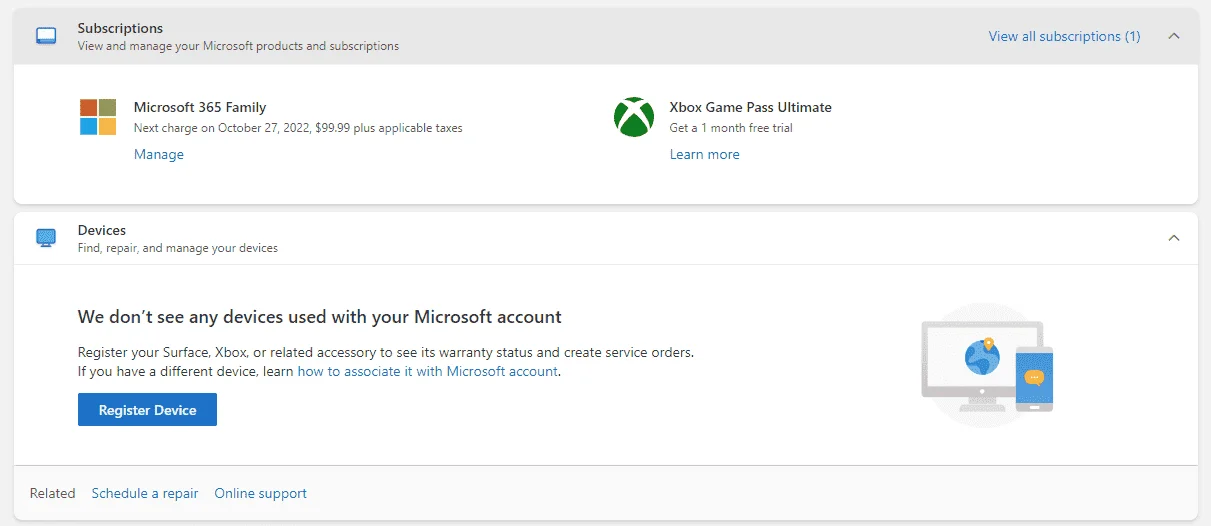1211x526 pixels.
Task: Click the no devices used heading
Action: point(320,317)
